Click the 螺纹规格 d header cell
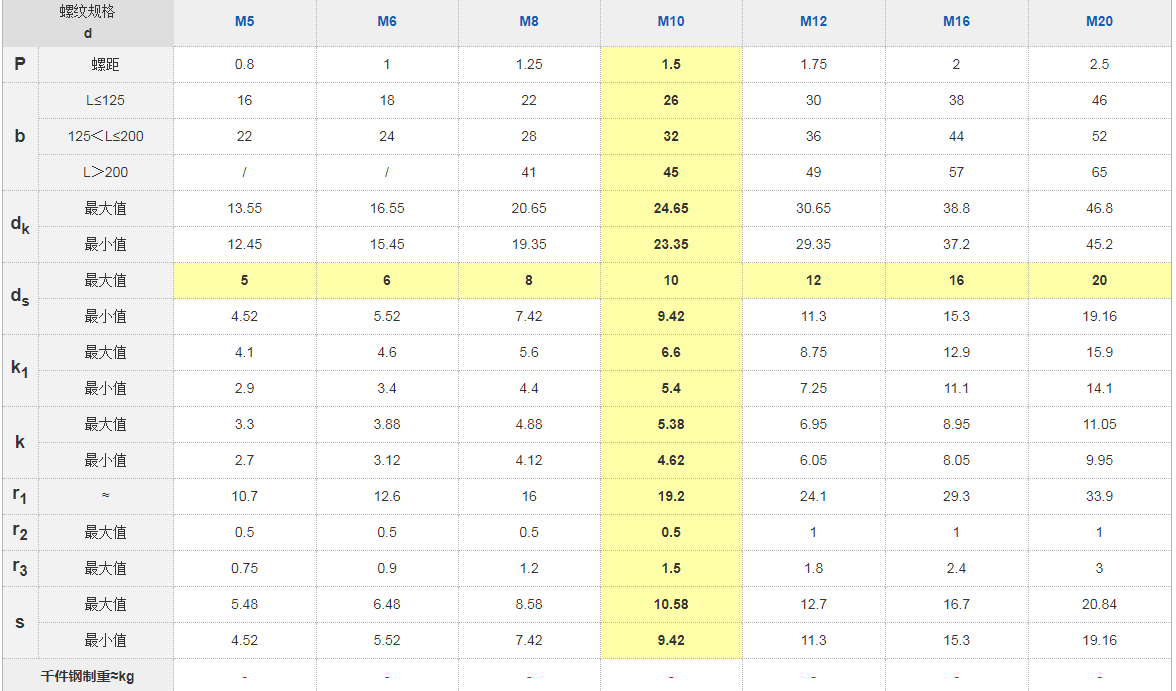The image size is (1176, 691). pyautogui.click(x=88, y=23)
